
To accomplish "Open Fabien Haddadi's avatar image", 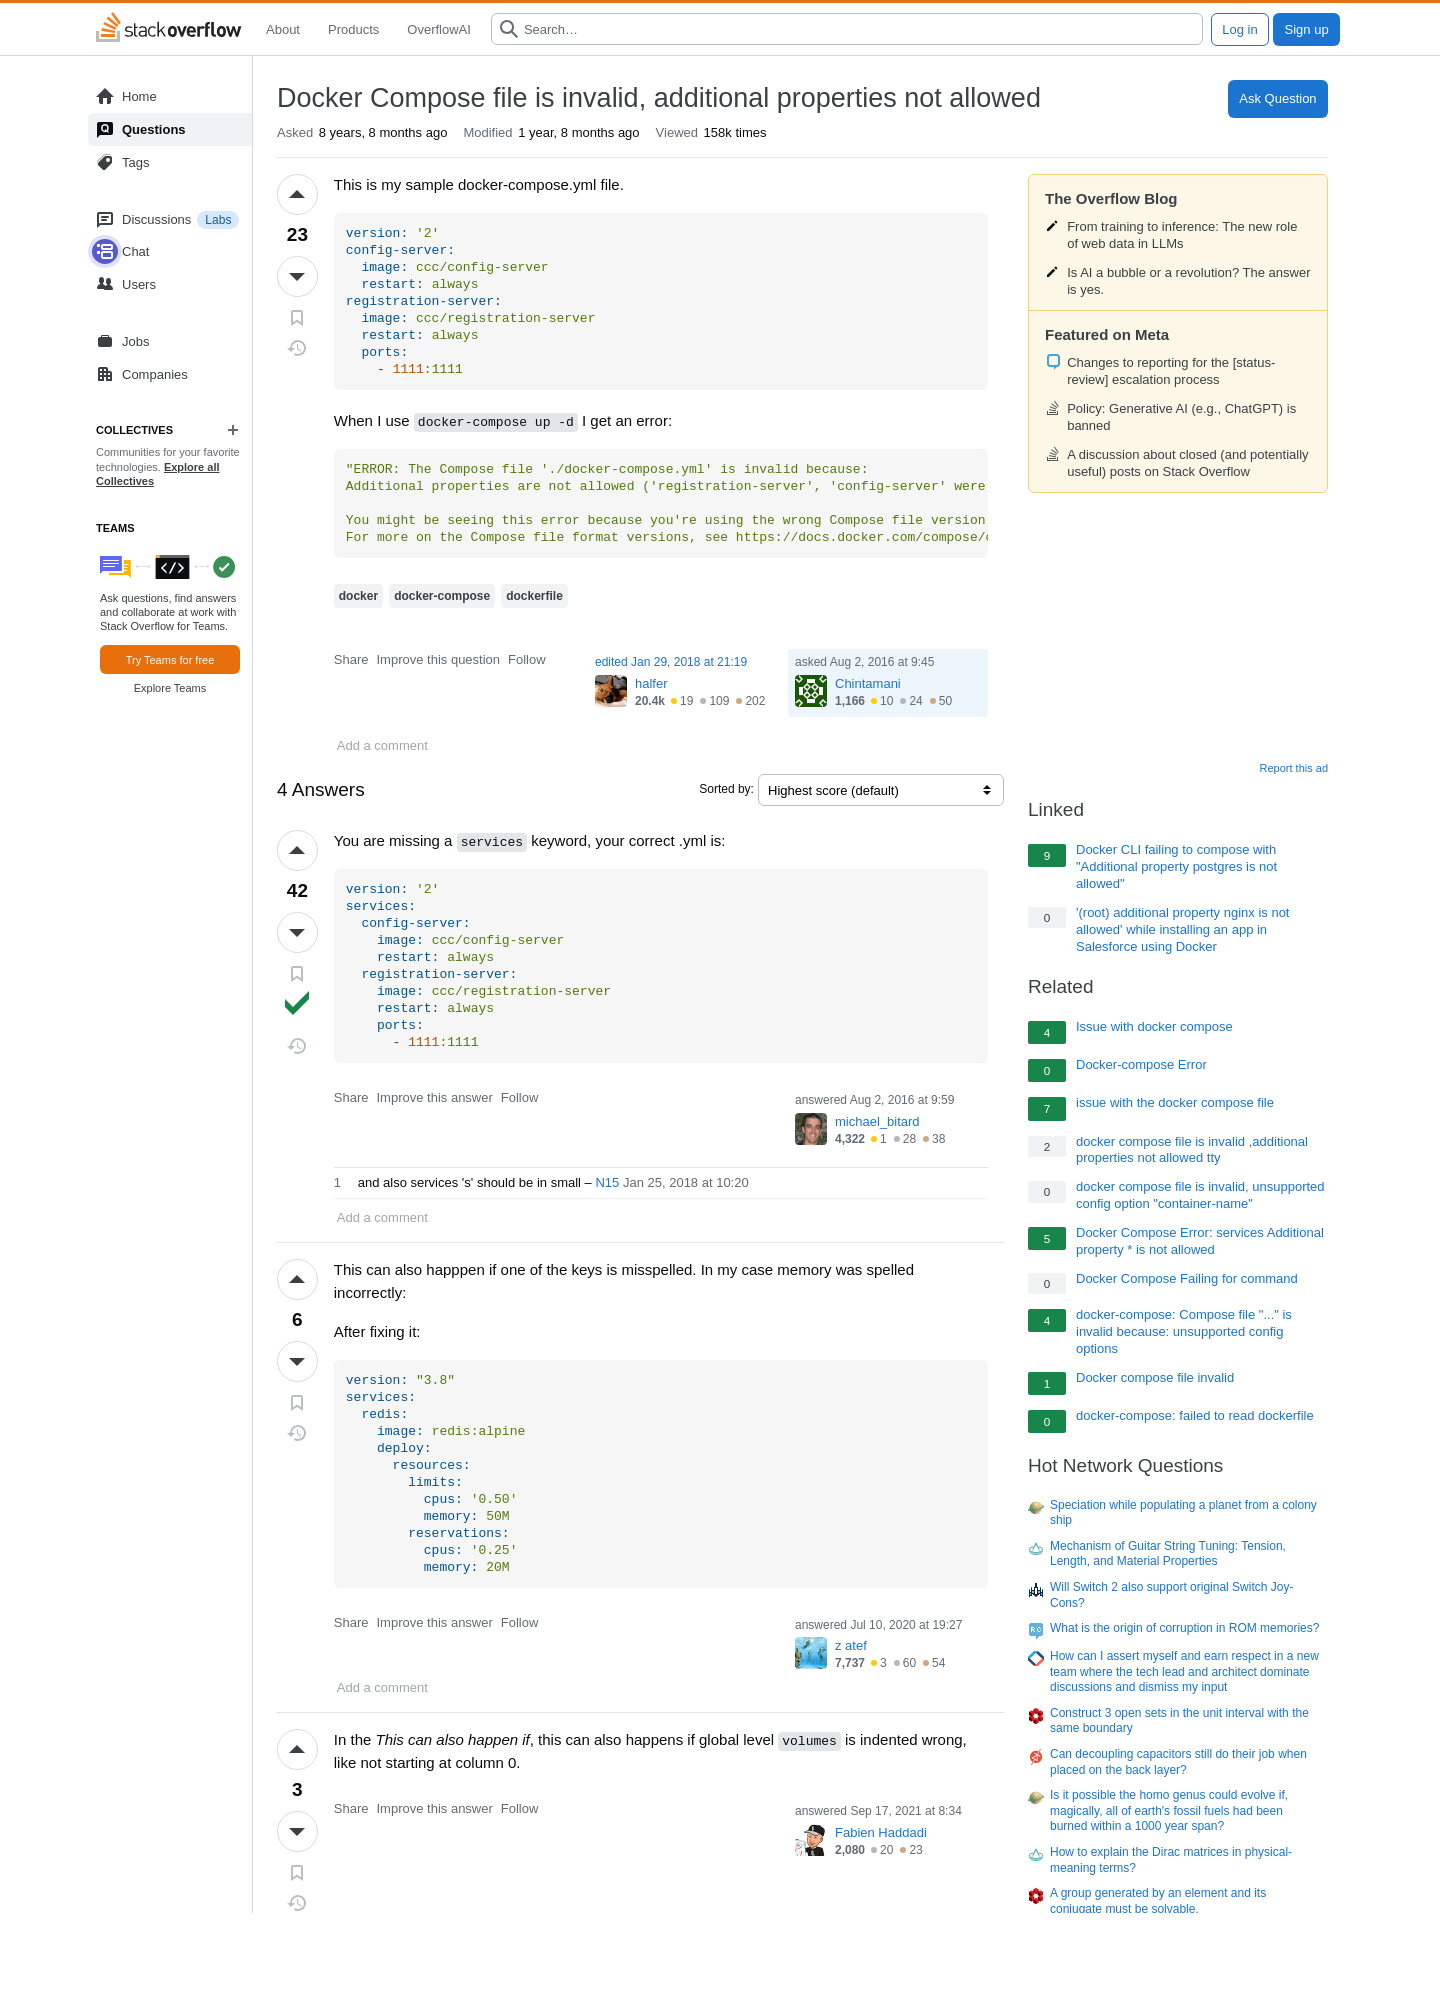I will [x=811, y=1840].
